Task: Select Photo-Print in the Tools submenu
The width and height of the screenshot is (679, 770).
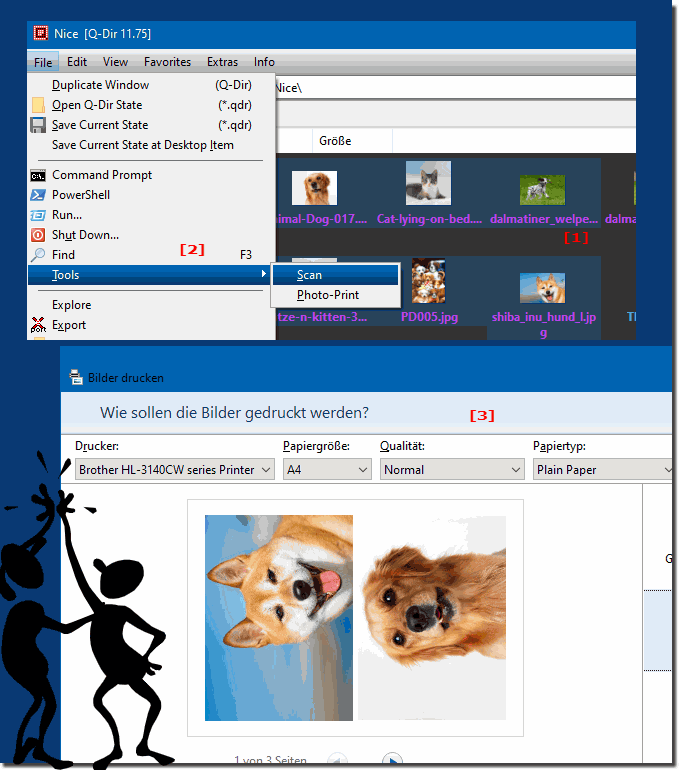Action: click(x=335, y=295)
